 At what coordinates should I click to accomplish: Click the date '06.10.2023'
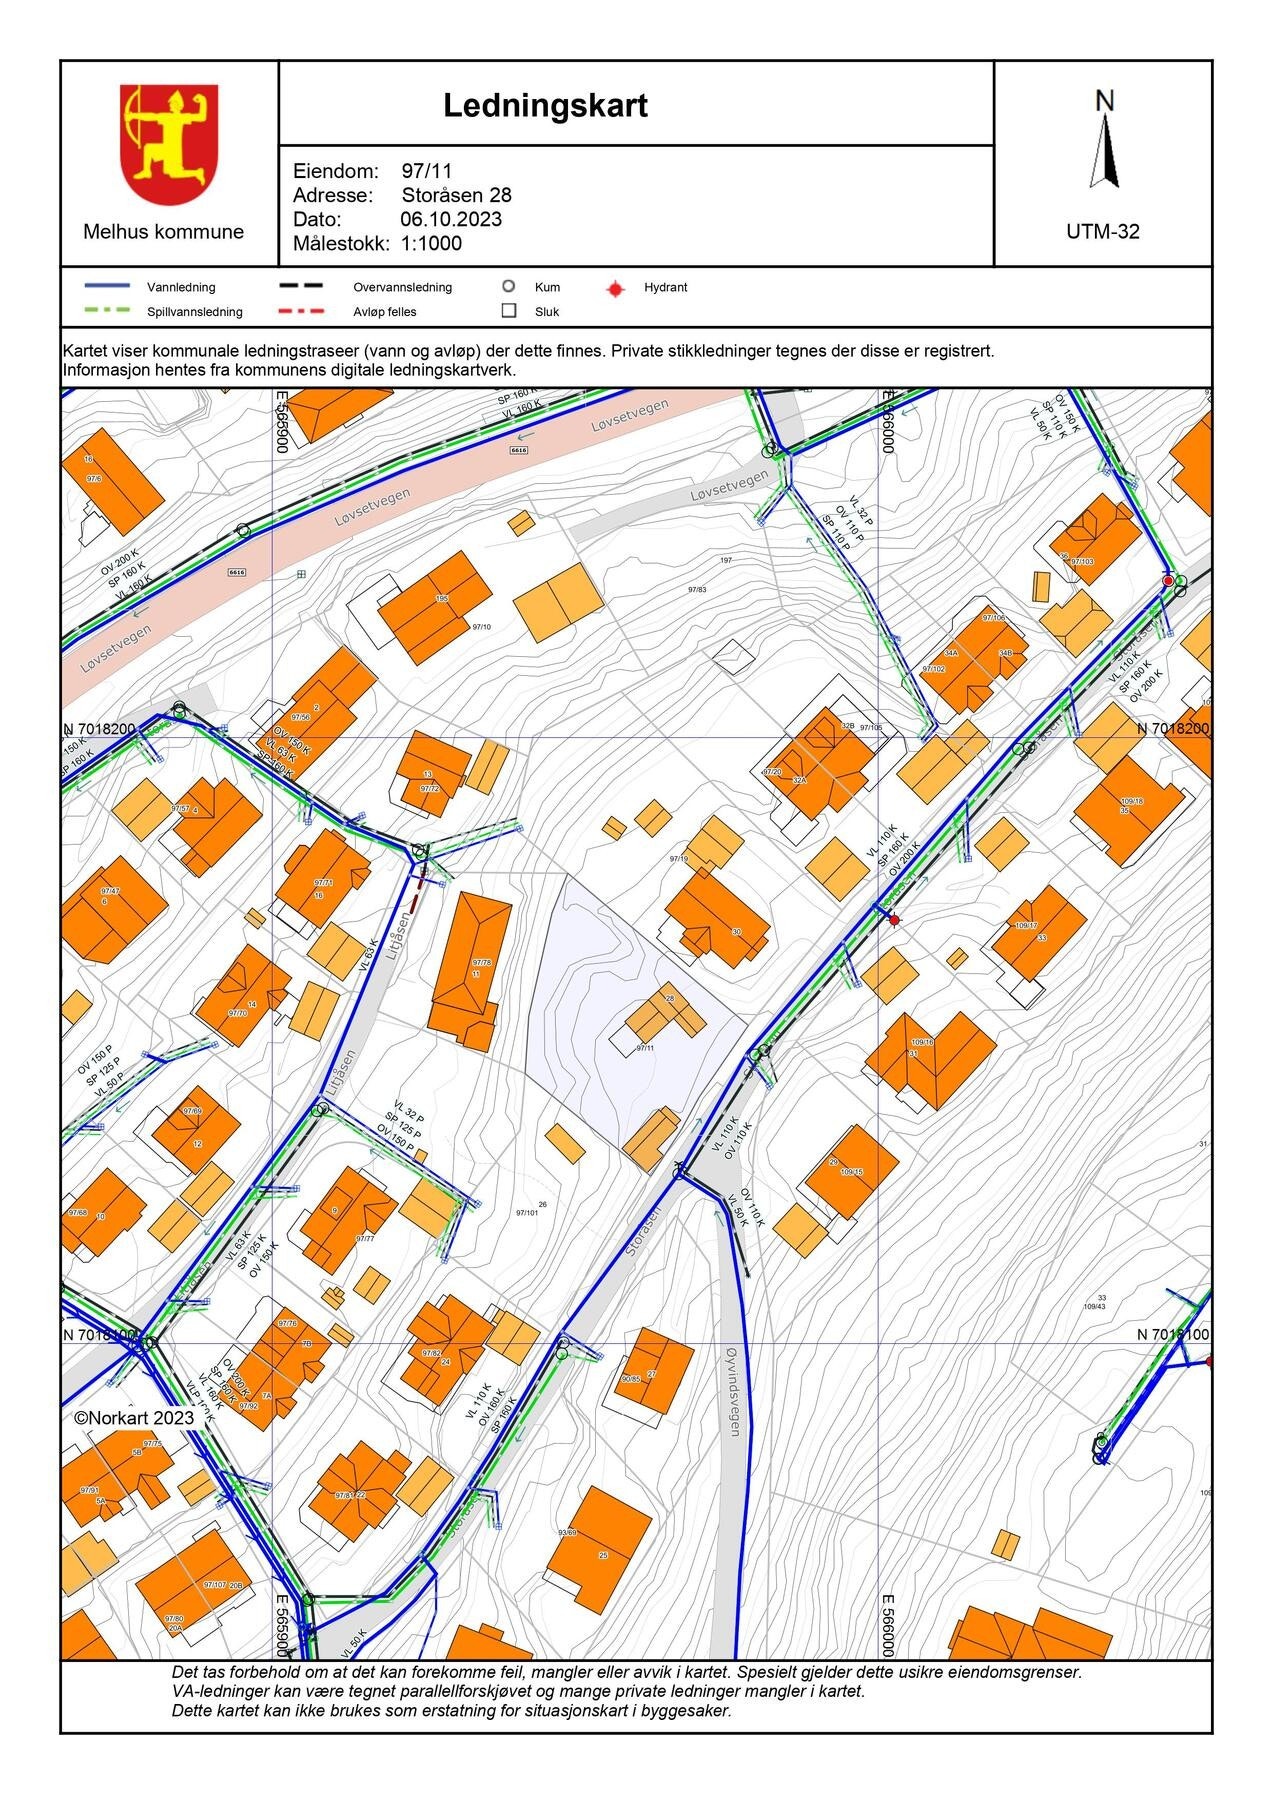pos(451,219)
